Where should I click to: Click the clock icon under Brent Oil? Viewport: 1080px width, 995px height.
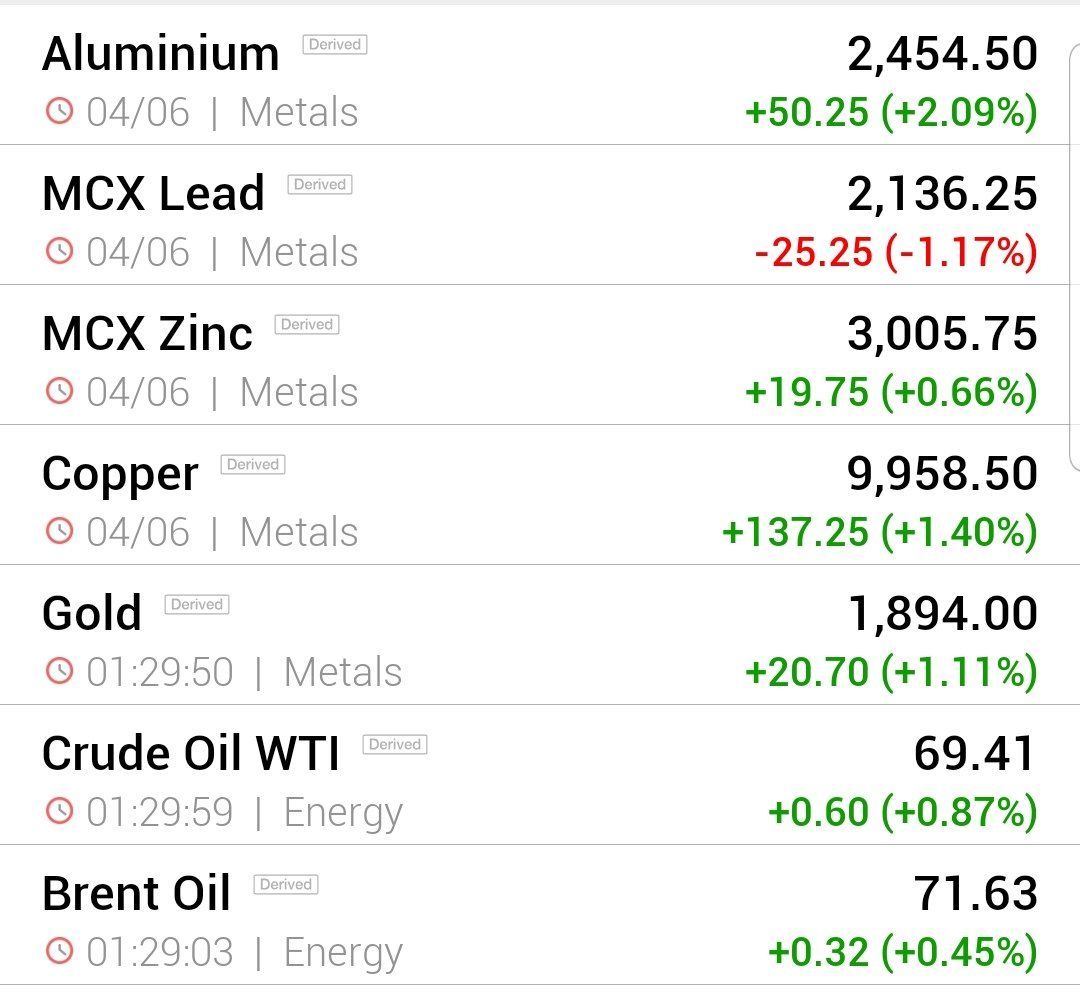[59, 951]
